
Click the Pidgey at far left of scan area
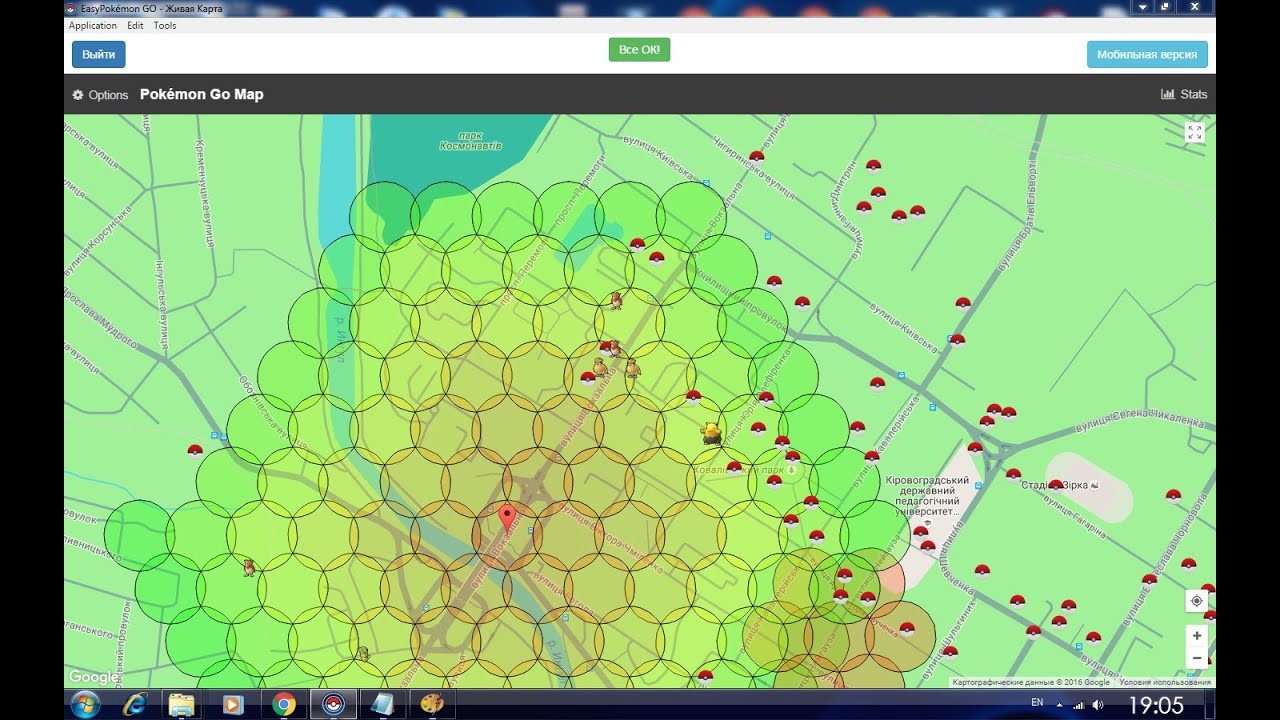249,567
